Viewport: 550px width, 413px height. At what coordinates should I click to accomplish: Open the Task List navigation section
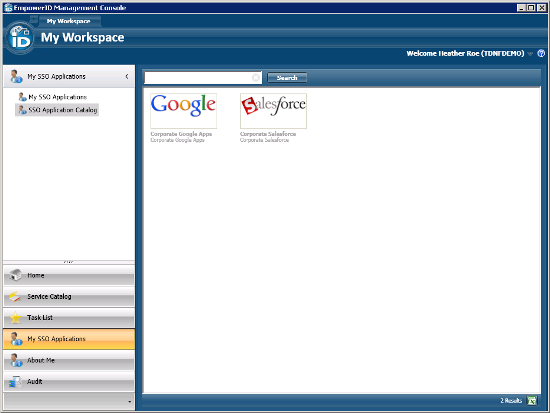(69, 318)
